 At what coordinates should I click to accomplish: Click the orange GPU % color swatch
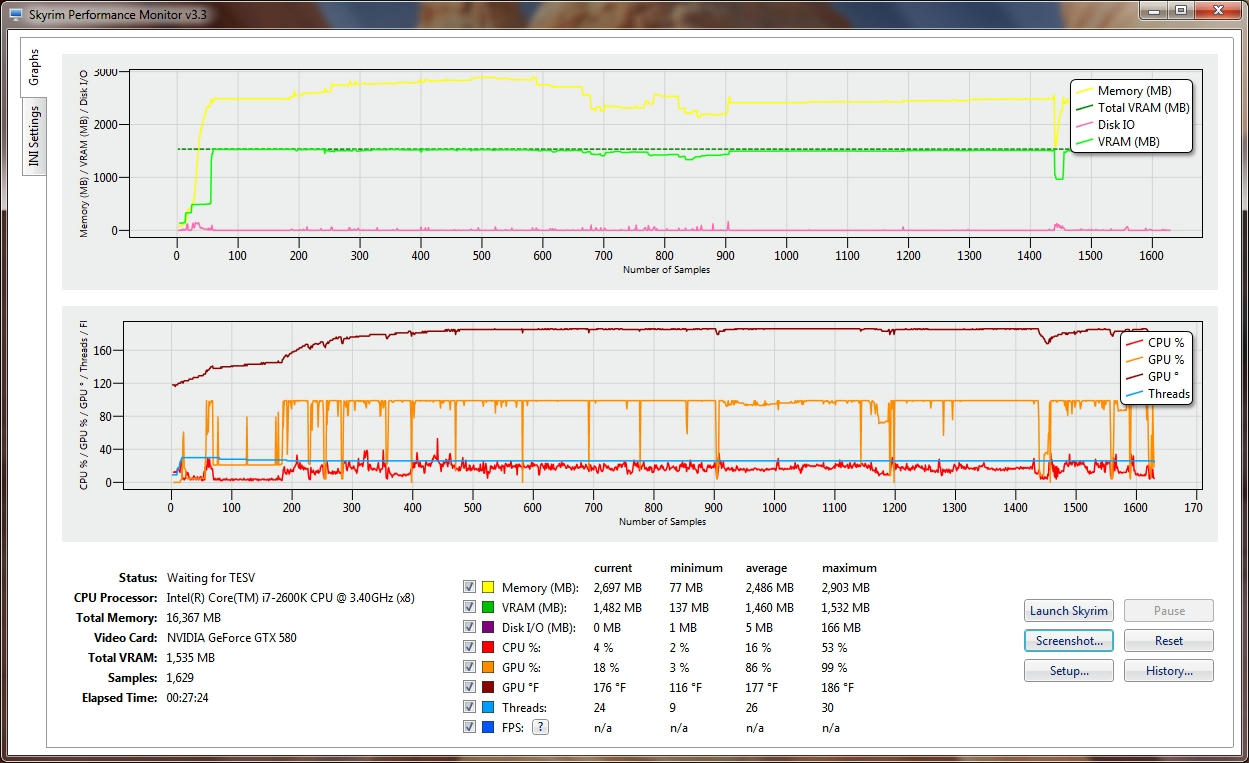(x=489, y=668)
